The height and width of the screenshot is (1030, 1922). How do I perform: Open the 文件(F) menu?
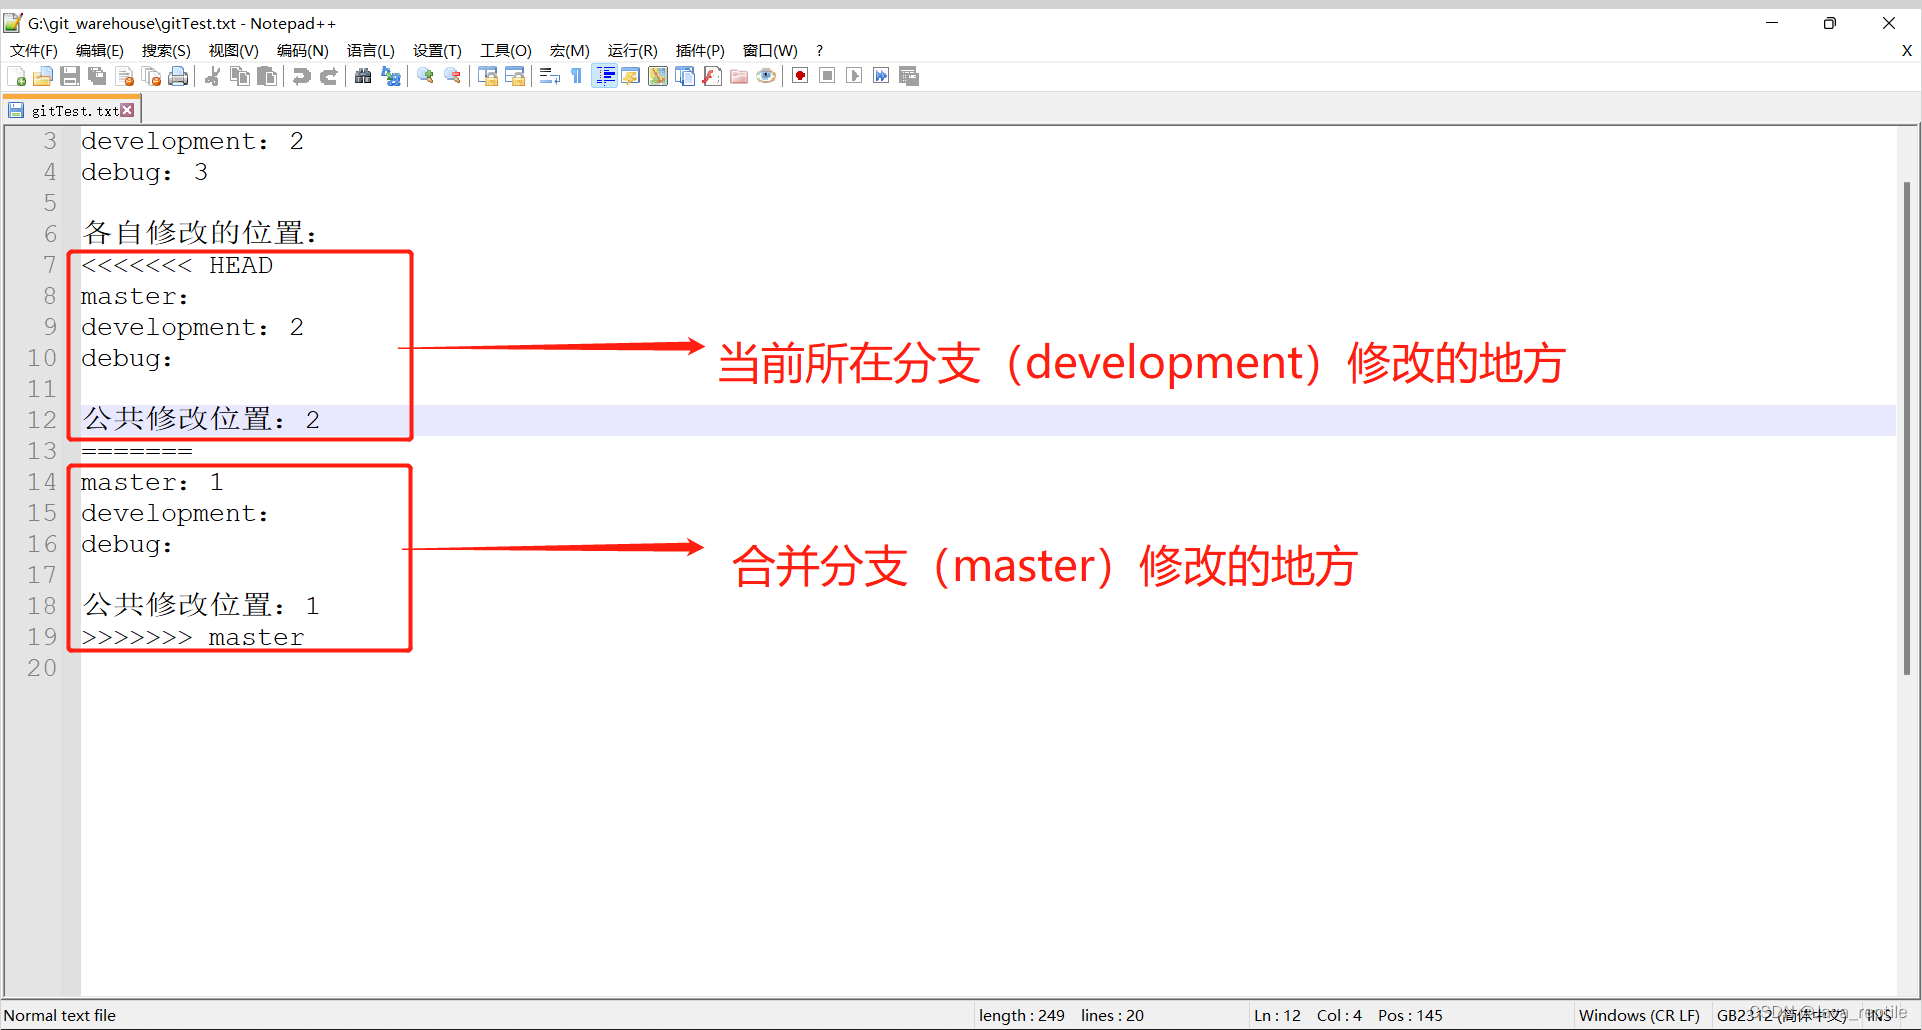pos(34,50)
